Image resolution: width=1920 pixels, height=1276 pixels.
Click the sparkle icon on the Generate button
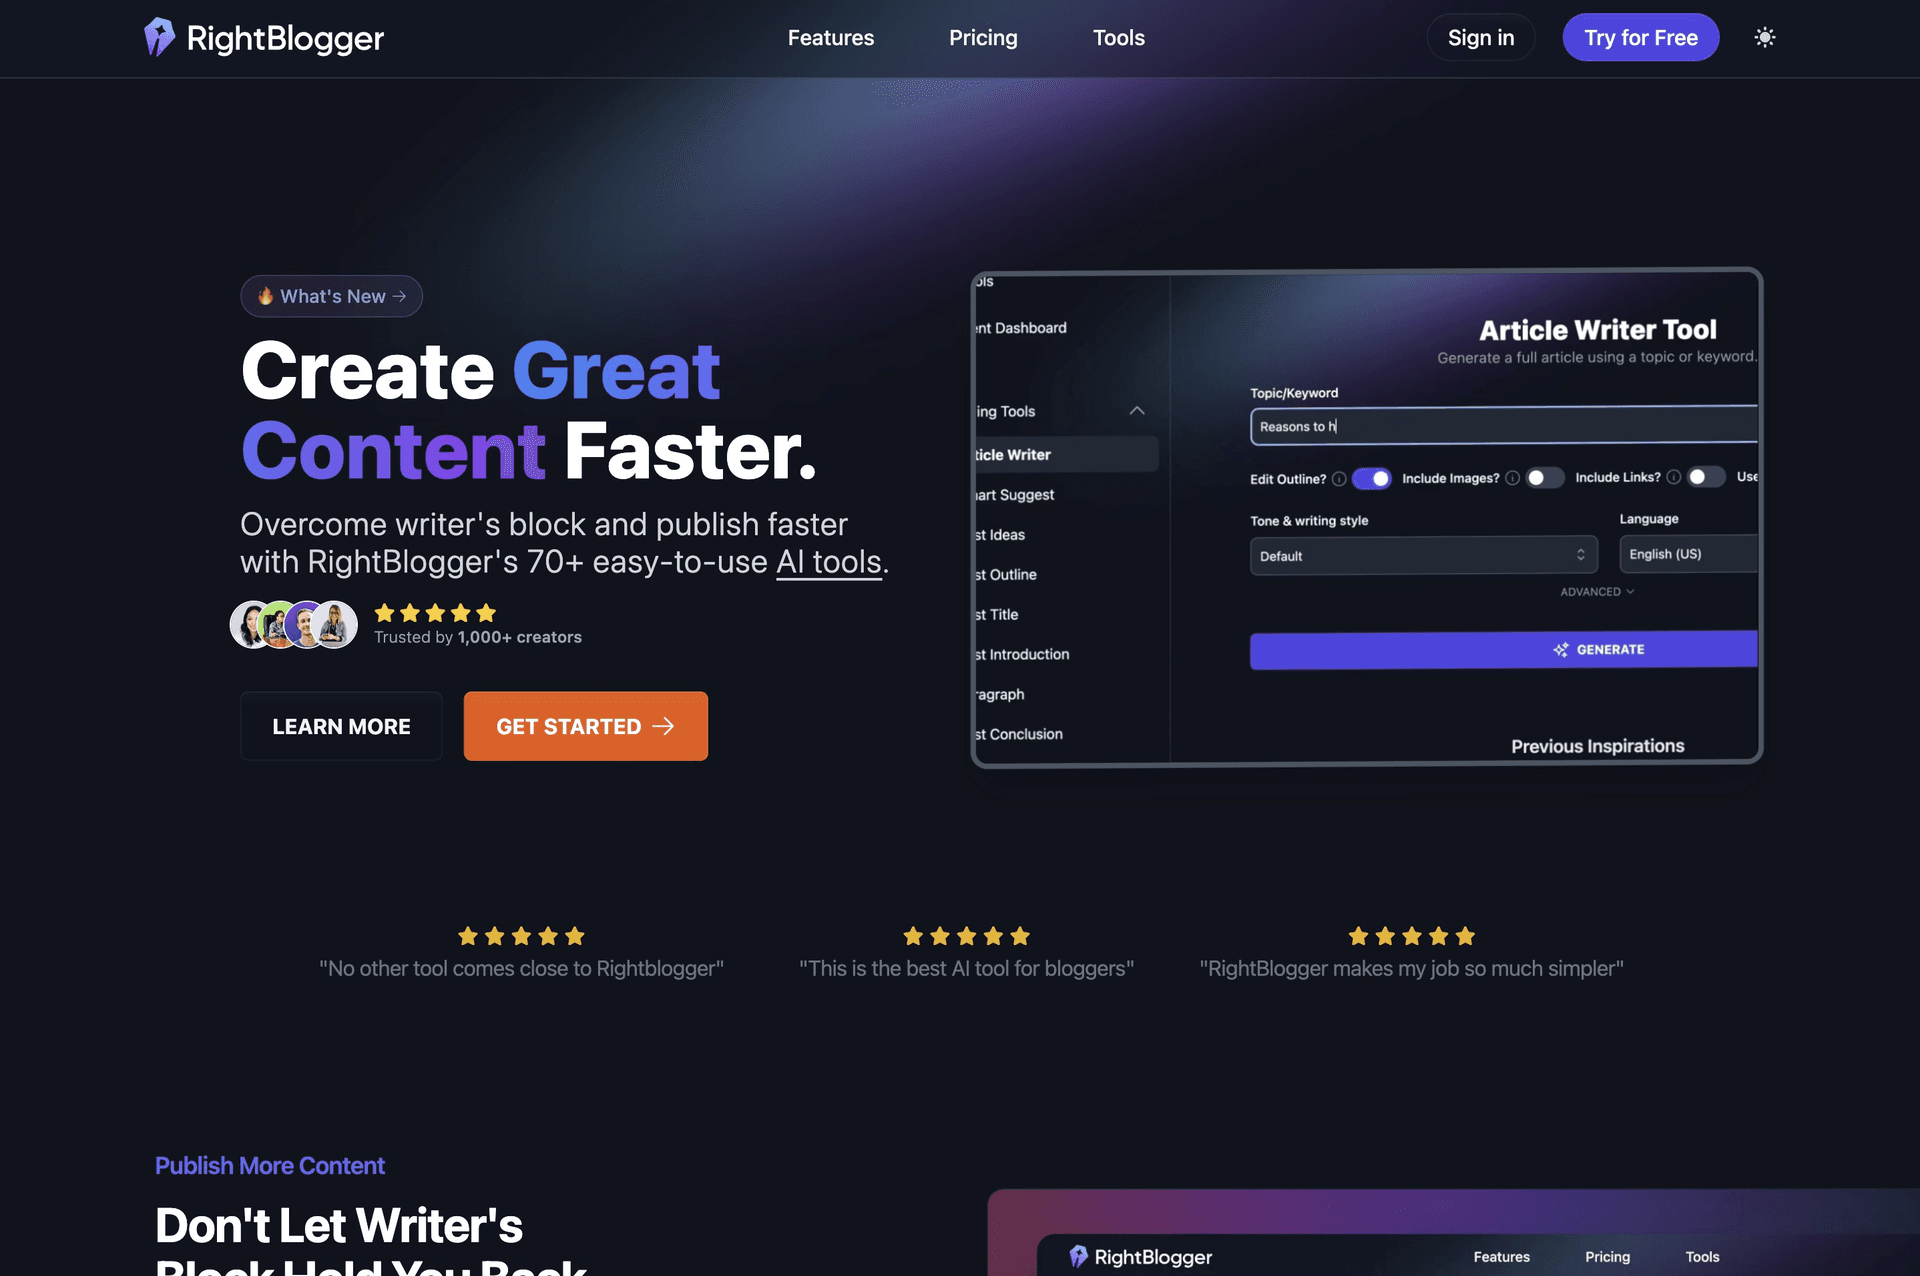1561,650
